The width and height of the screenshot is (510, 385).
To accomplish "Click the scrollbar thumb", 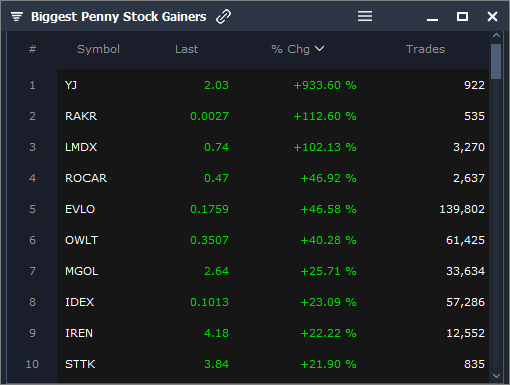I will point(496,61).
